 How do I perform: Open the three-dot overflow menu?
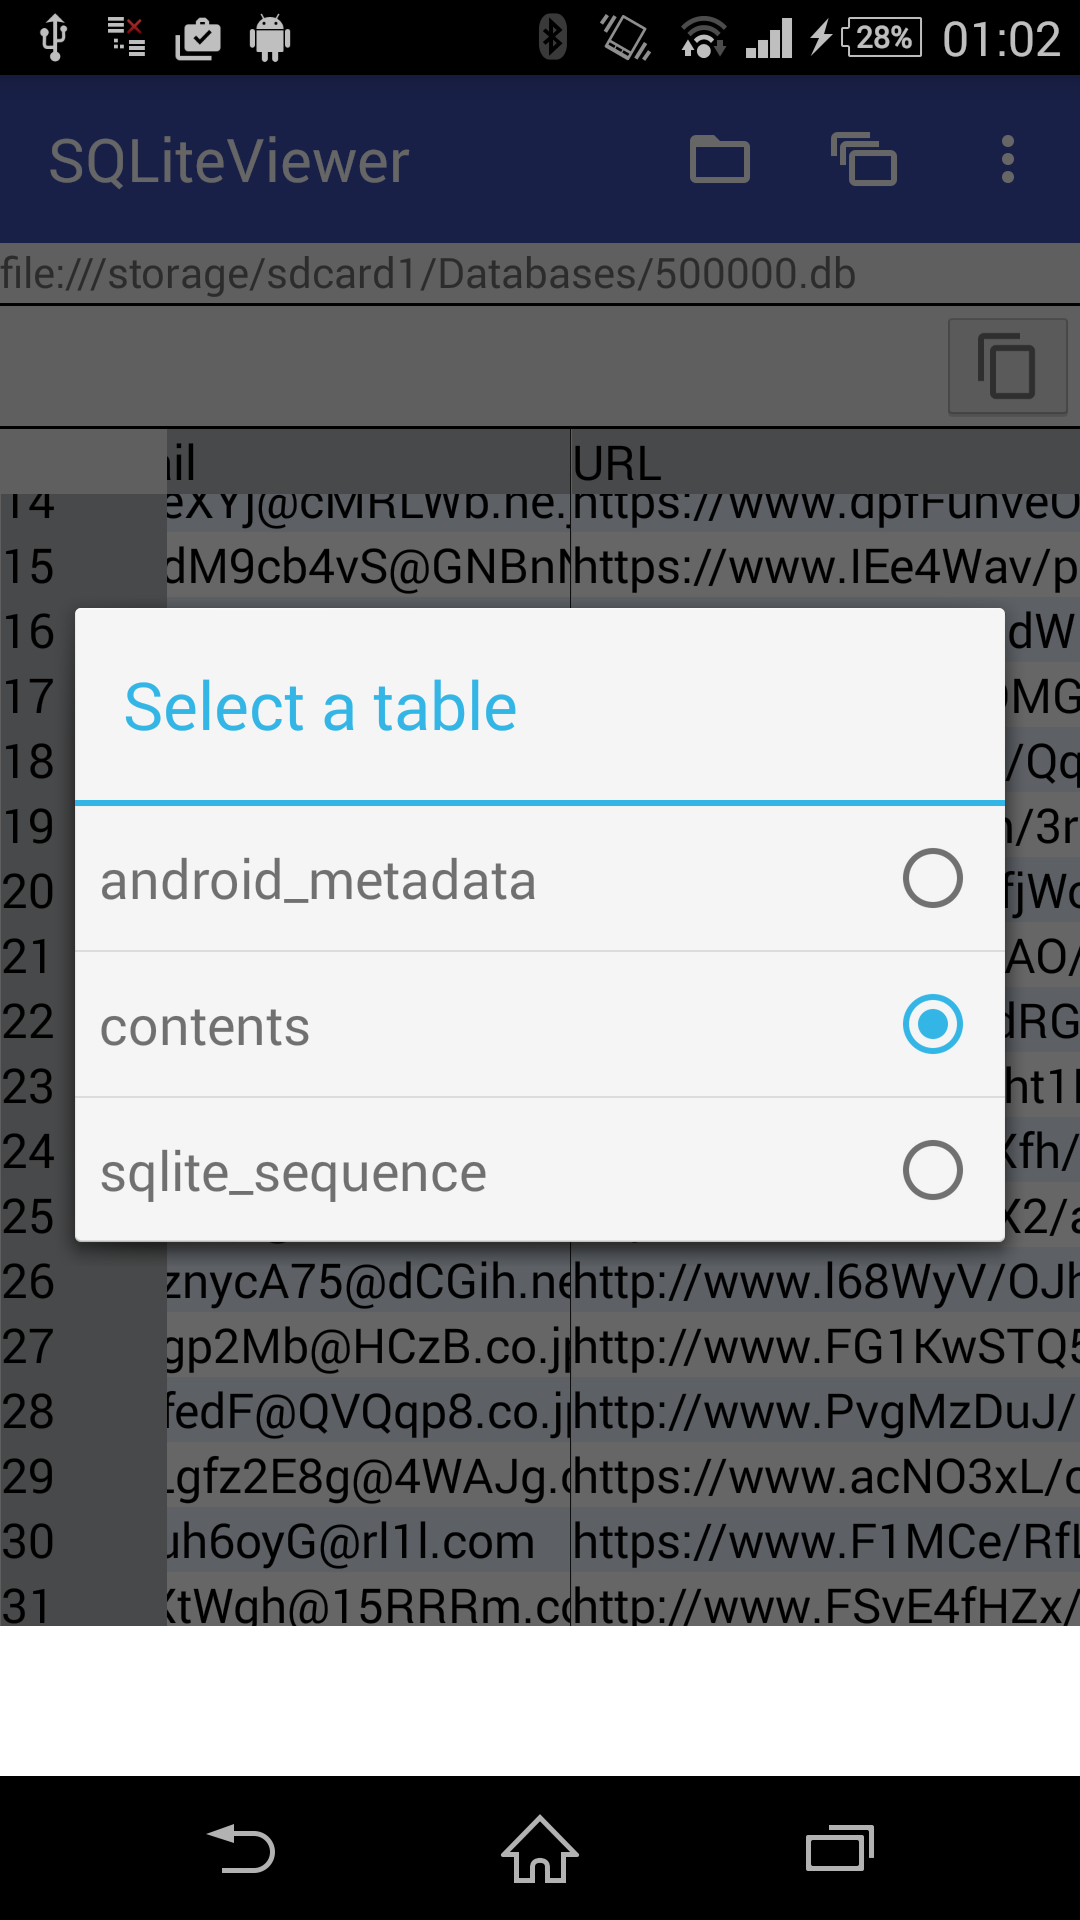(x=1007, y=160)
